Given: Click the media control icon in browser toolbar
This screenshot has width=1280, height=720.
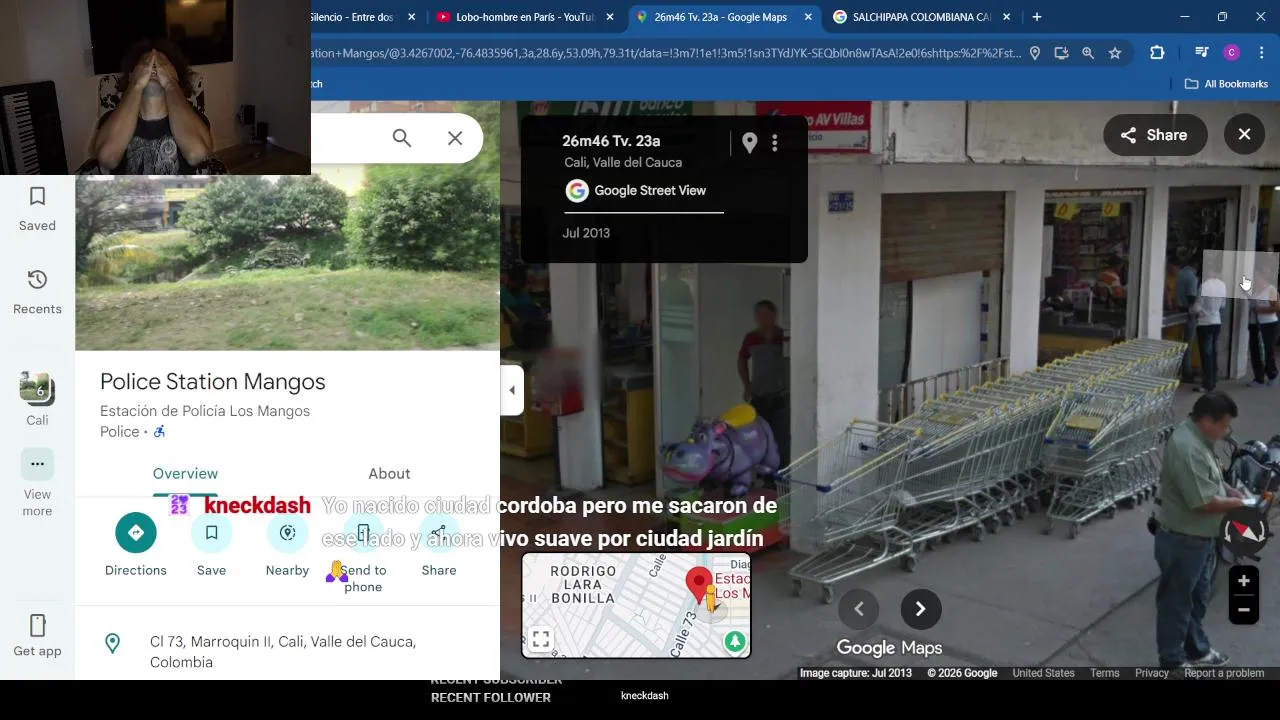Looking at the screenshot, I should (x=1202, y=53).
